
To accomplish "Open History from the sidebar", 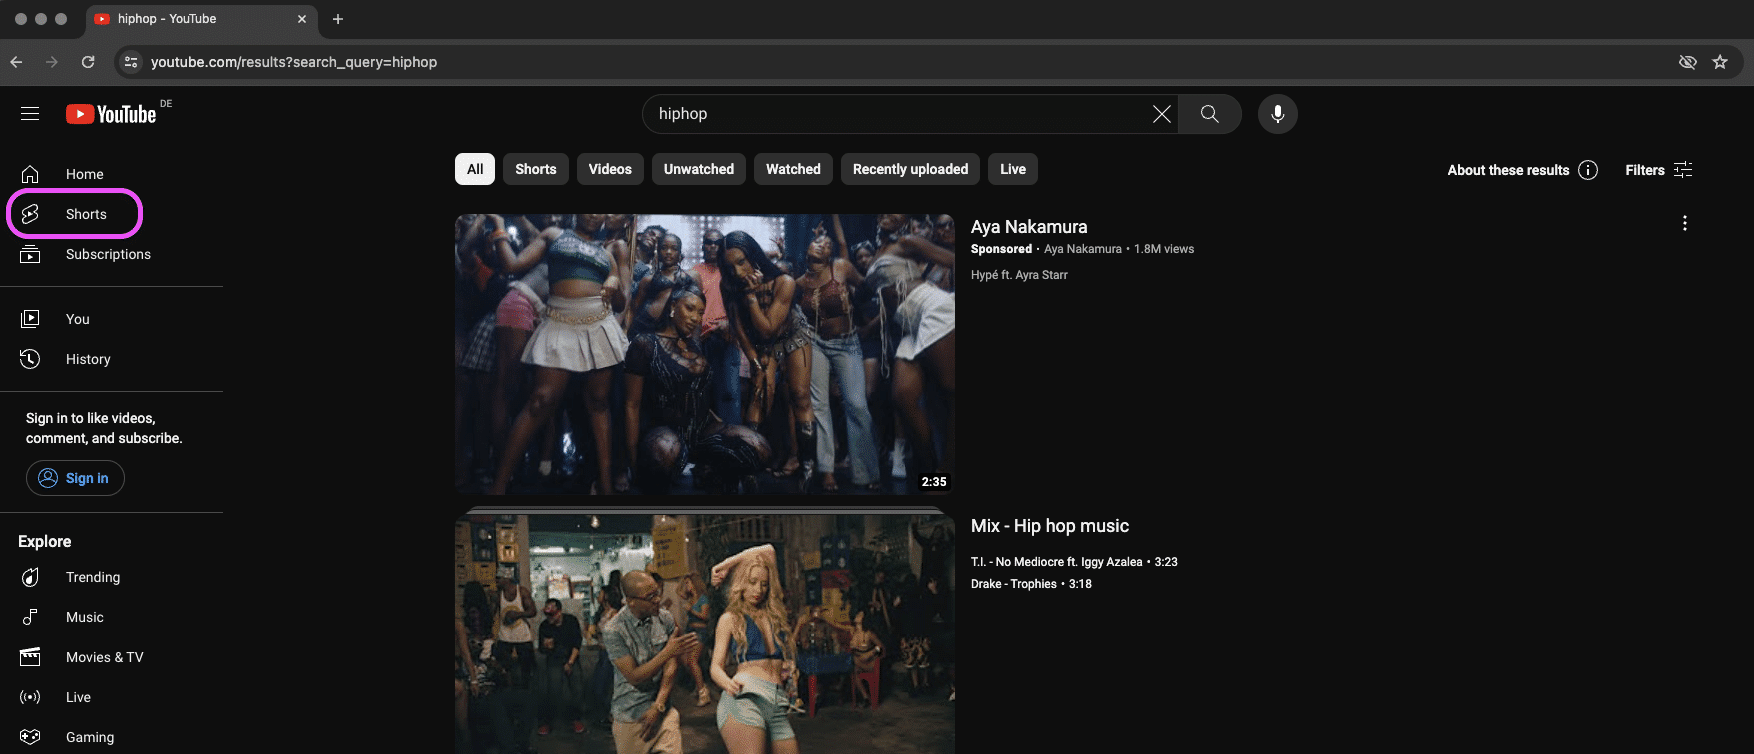I will pyautogui.click(x=88, y=359).
